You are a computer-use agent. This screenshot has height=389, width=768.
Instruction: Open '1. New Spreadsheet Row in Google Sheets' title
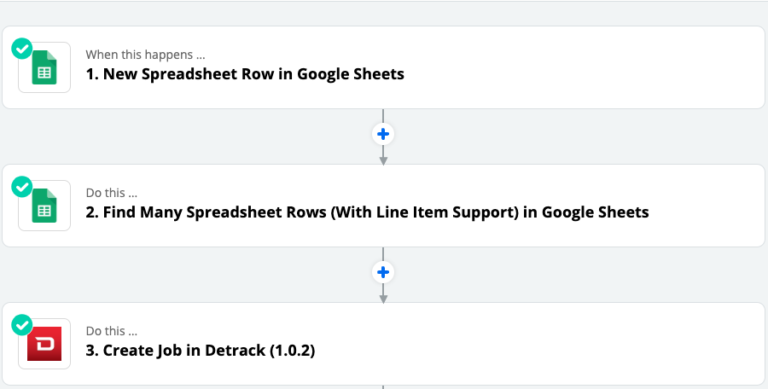point(245,74)
